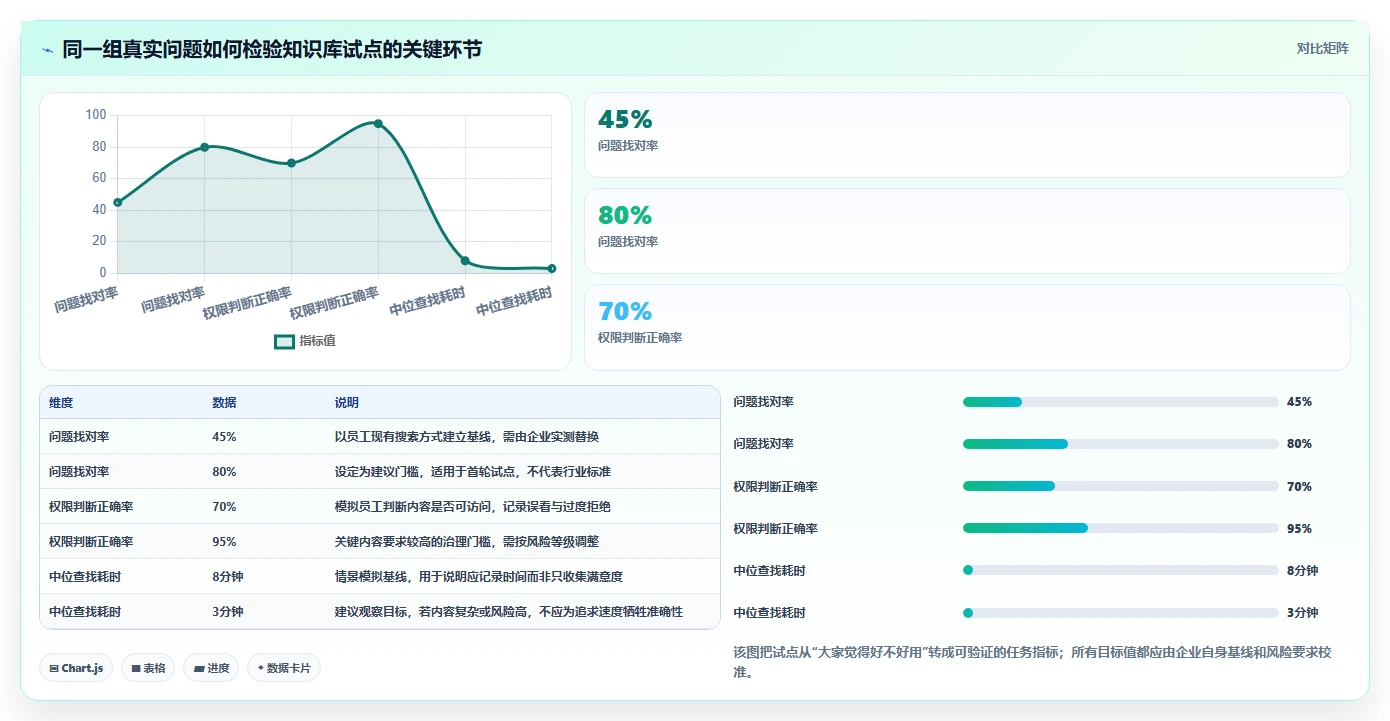
Task: Click the last chart point at value 3
Action: 552,268
